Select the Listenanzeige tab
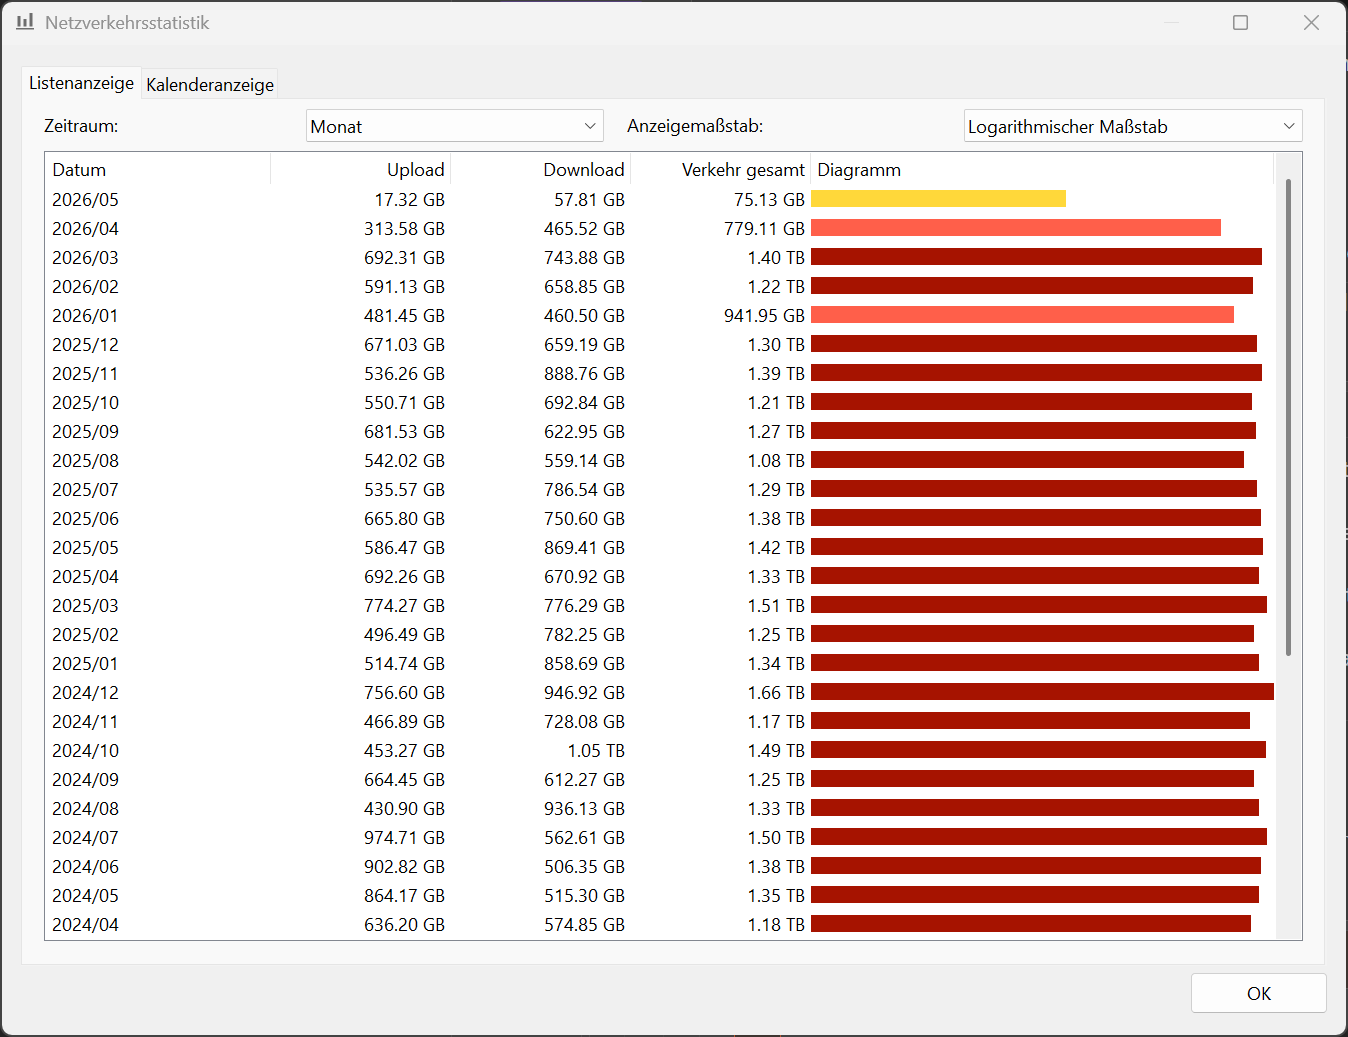Screen dimensions: 1348x1037 point(81,83)
